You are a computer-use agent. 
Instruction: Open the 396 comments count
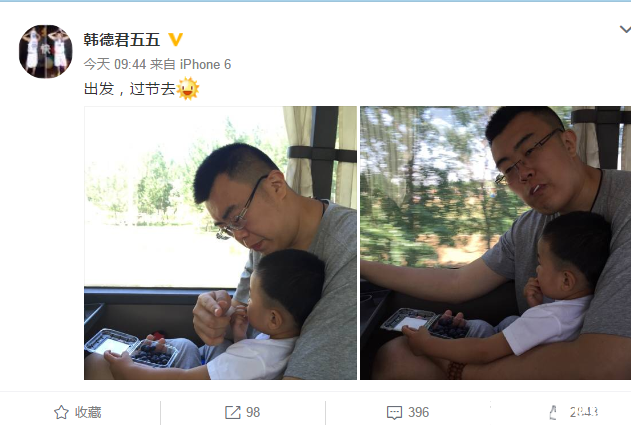coord(419,412)
